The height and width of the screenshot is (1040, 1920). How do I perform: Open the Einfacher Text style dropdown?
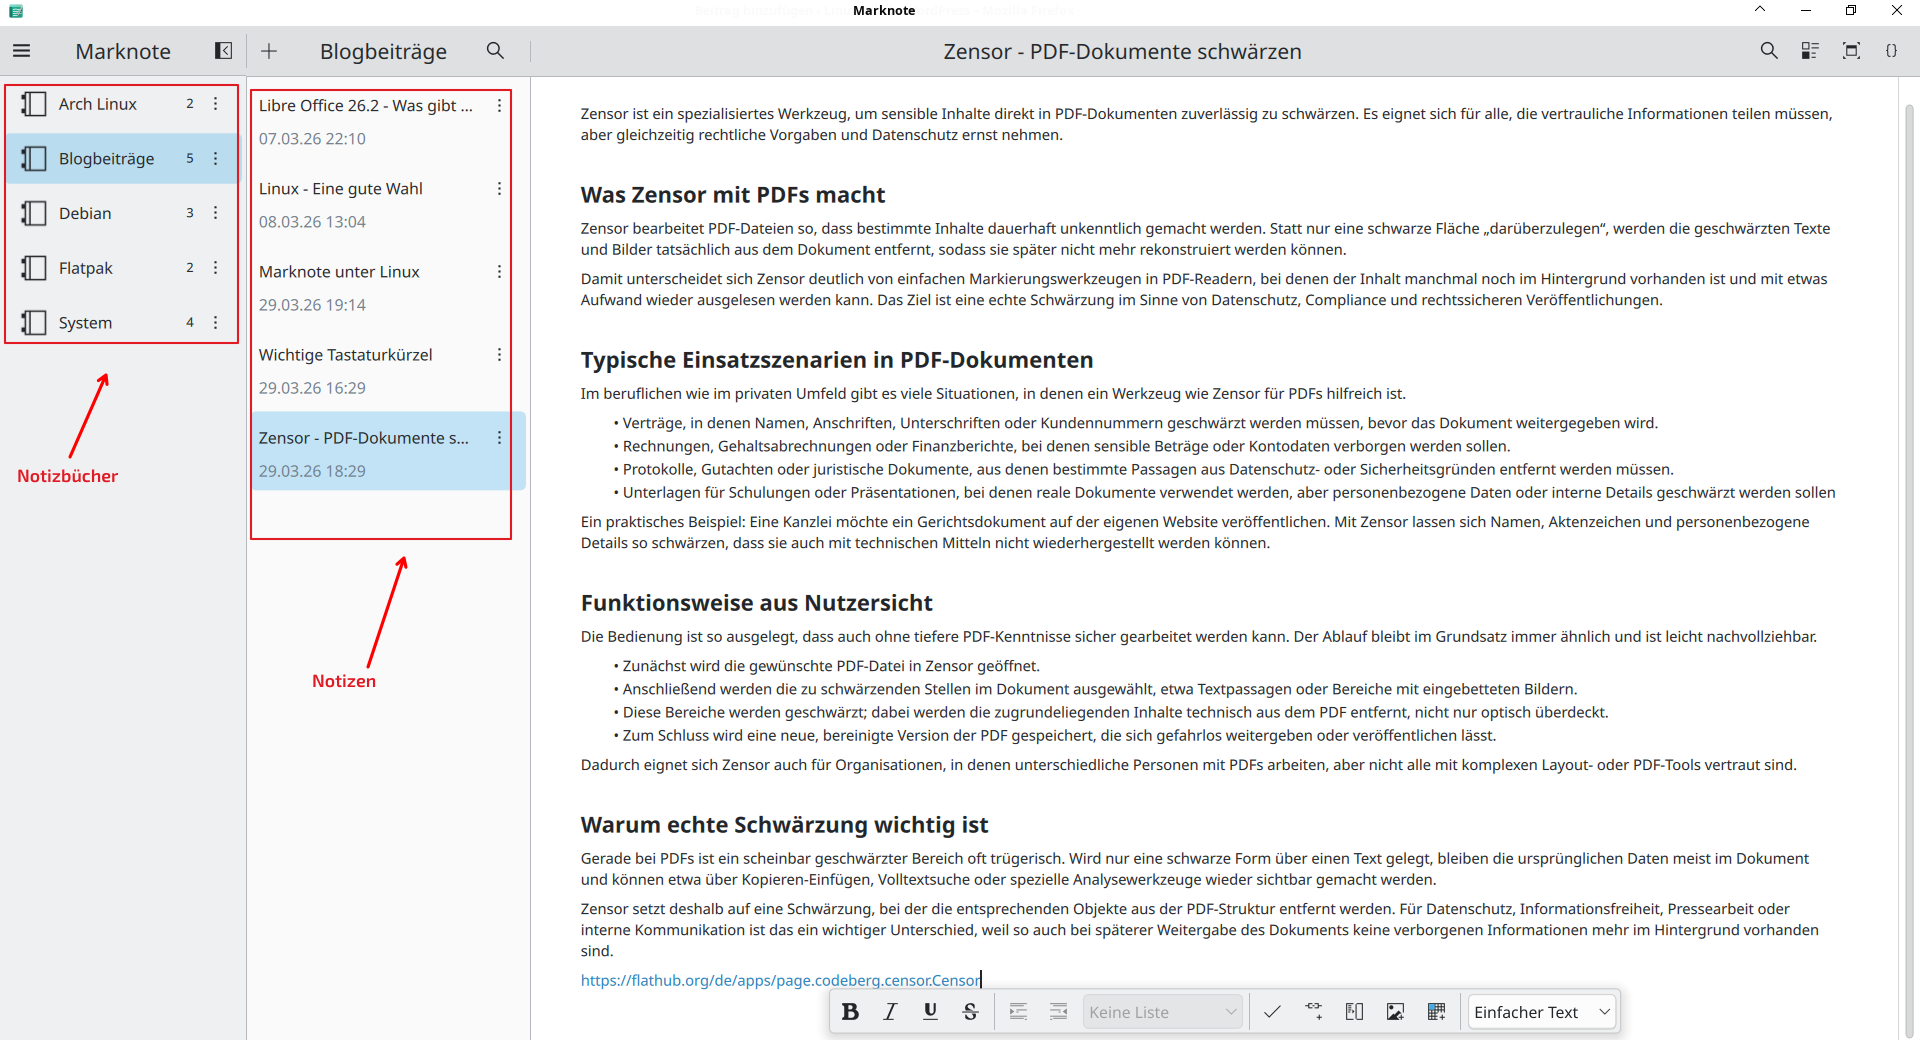coord(1541,1012)
